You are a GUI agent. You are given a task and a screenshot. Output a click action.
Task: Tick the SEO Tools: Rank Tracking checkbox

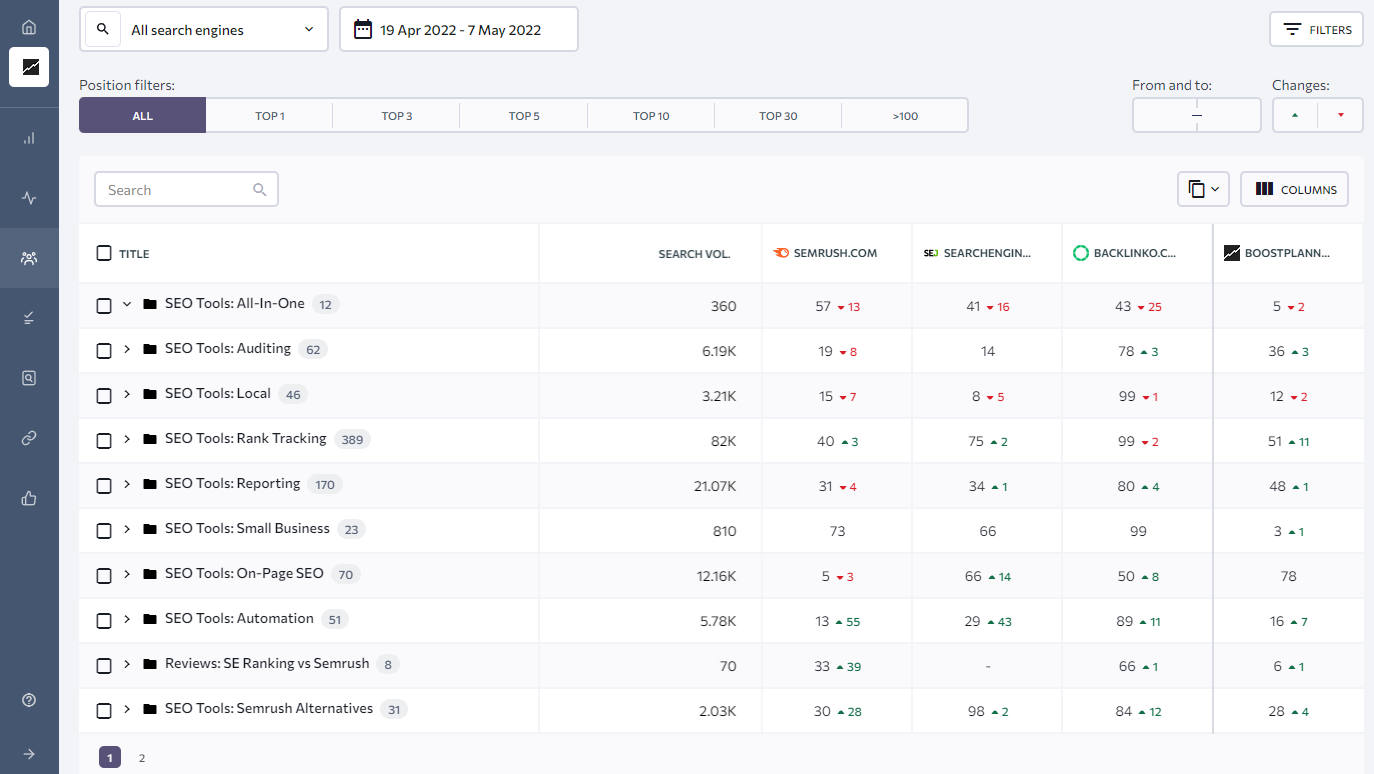[104, 441]
